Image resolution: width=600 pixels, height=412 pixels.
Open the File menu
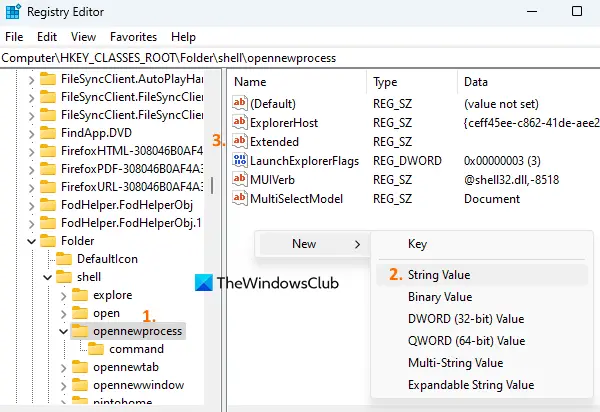pos(14,37)
